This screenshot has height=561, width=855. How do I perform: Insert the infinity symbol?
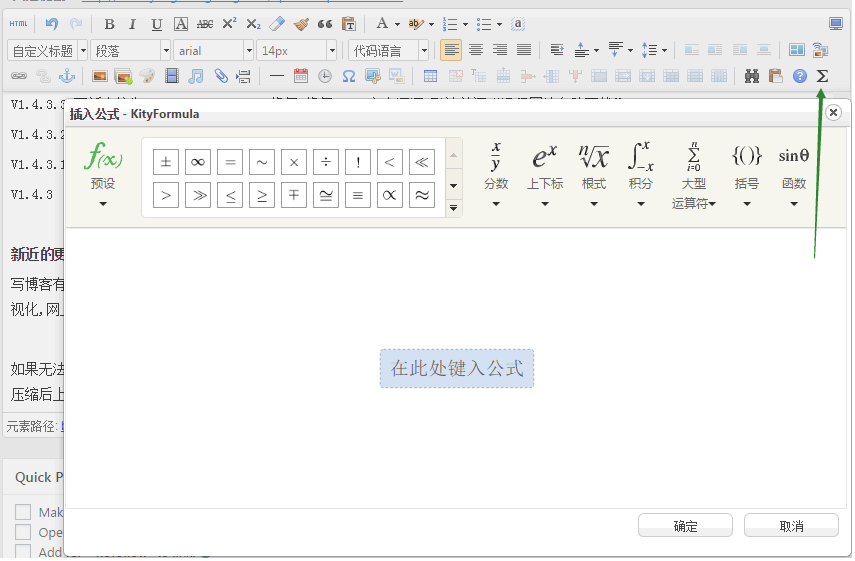pos(198,162)
